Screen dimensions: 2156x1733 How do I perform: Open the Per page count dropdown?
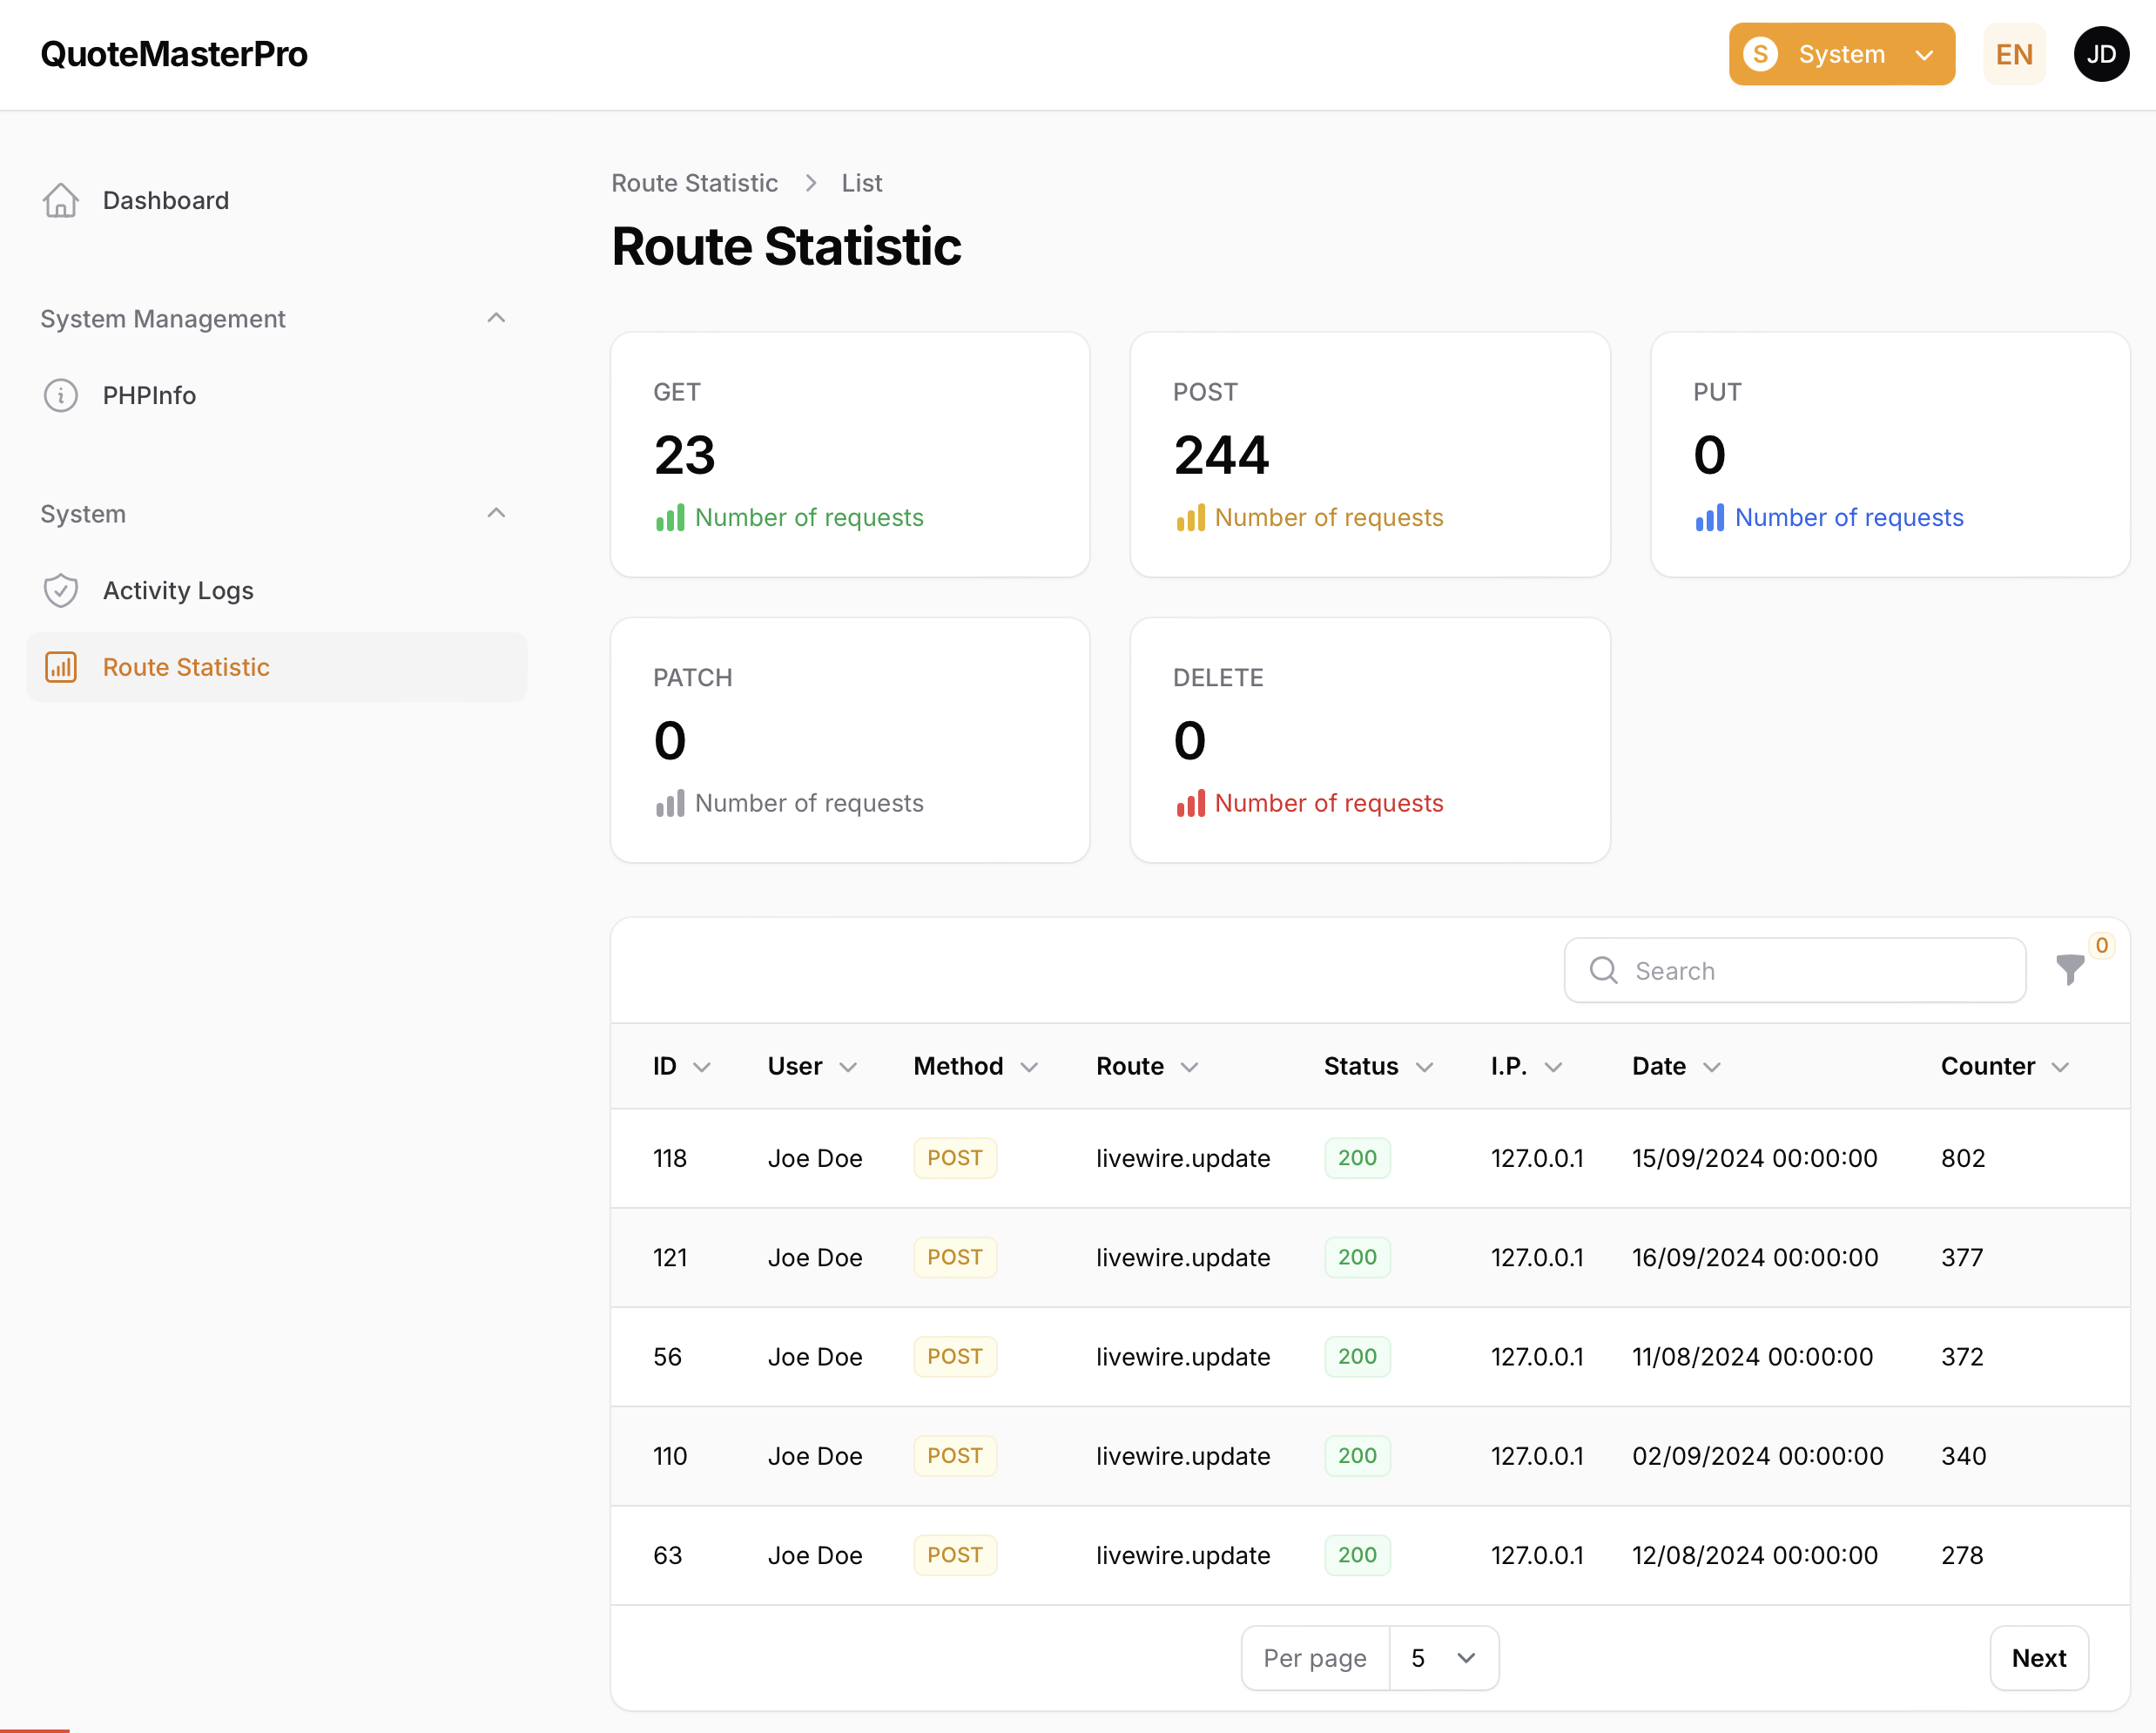pyautogui.click(x=1443, y=1657)
